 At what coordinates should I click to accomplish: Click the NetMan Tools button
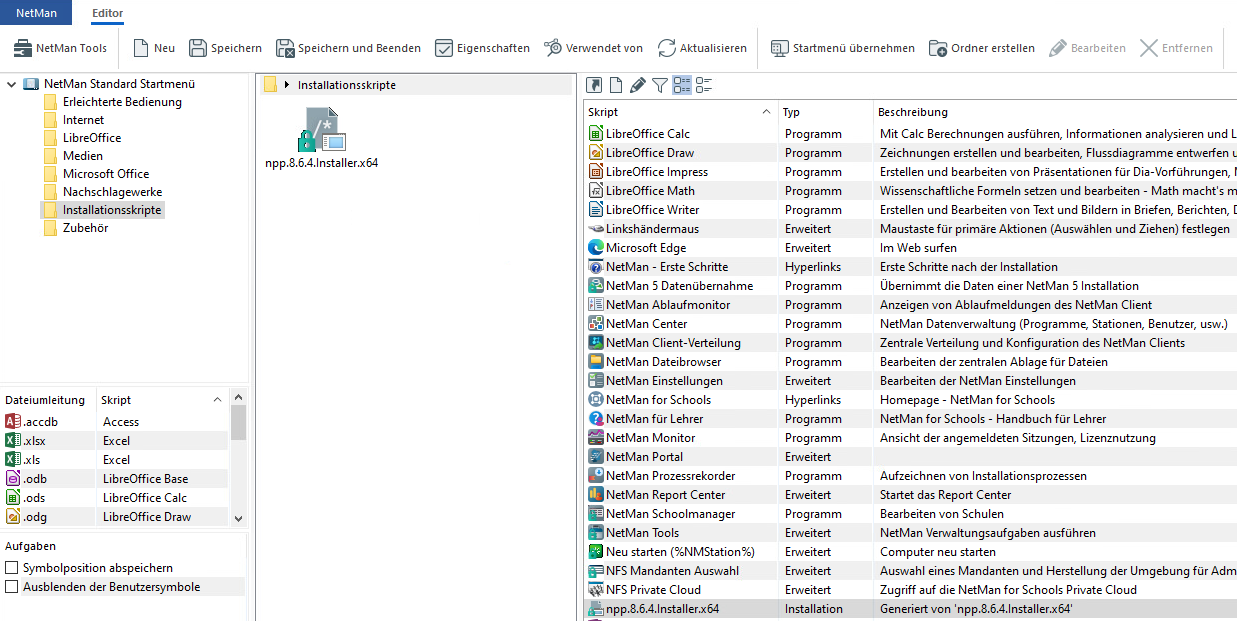(61, 46)
